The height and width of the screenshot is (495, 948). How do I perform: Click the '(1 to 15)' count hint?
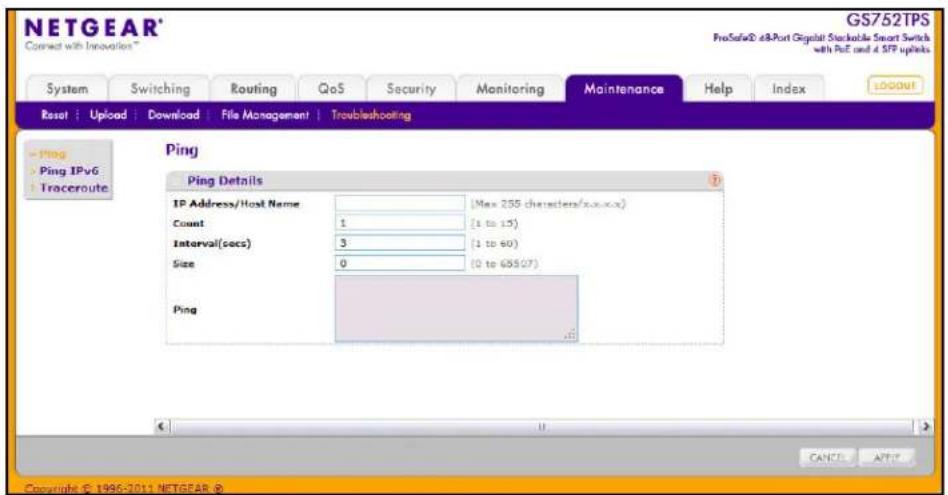[x=495, y=224]
